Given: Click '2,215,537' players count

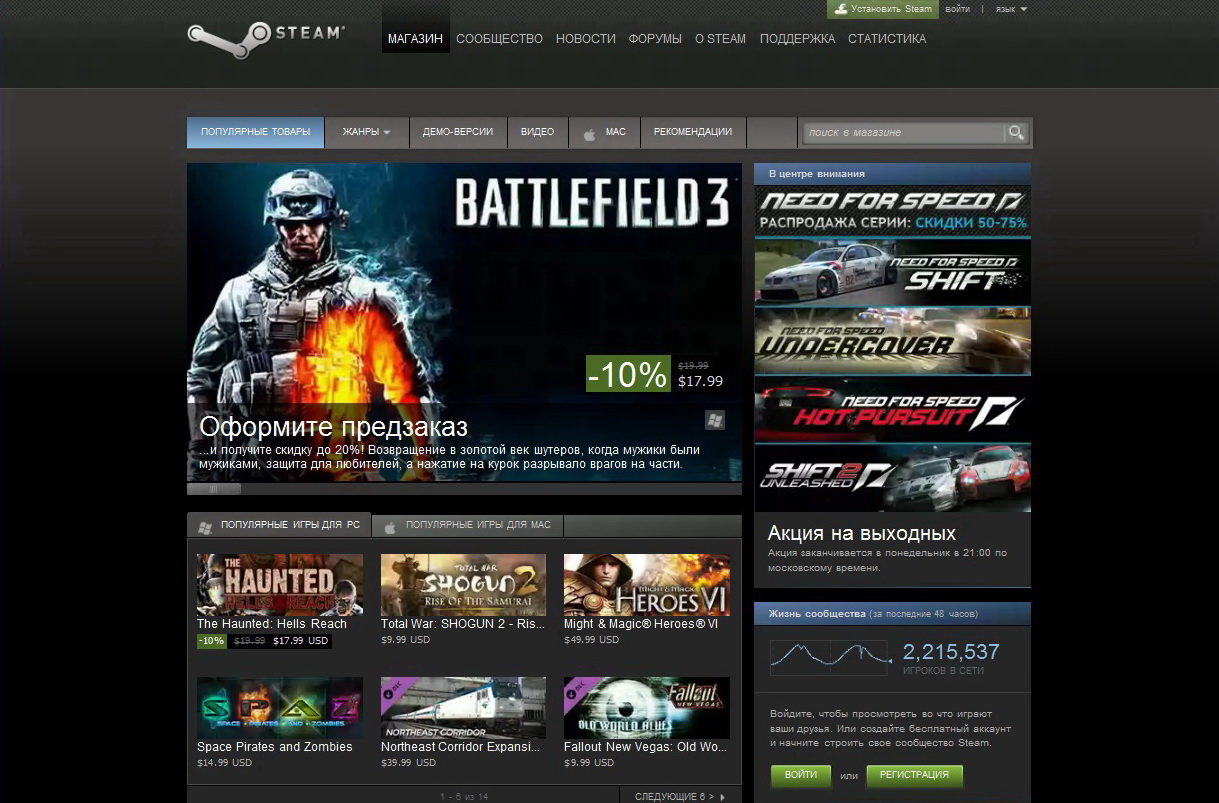Looking at the screenshot, I should pyautogui.click(x=951, y=652).
